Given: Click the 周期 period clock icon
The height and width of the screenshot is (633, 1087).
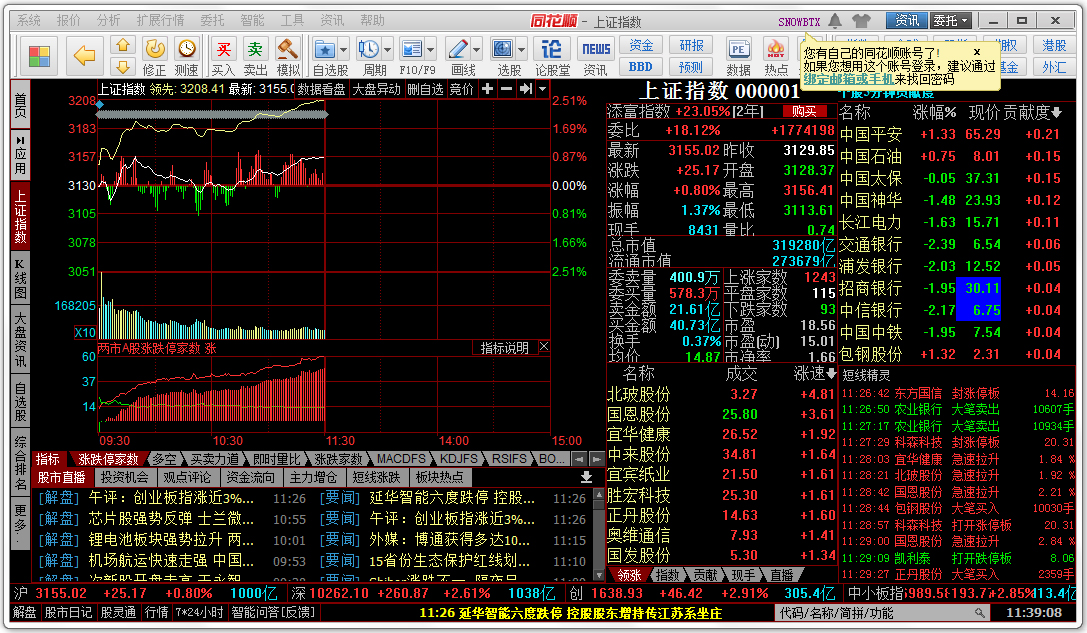Looking at the screenshot, I should [368, 49].
